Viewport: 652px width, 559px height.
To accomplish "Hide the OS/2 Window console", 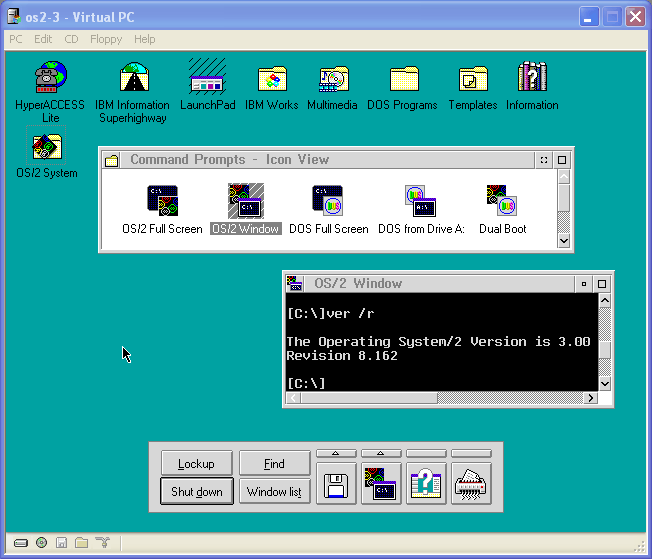I will coord(583,284).
